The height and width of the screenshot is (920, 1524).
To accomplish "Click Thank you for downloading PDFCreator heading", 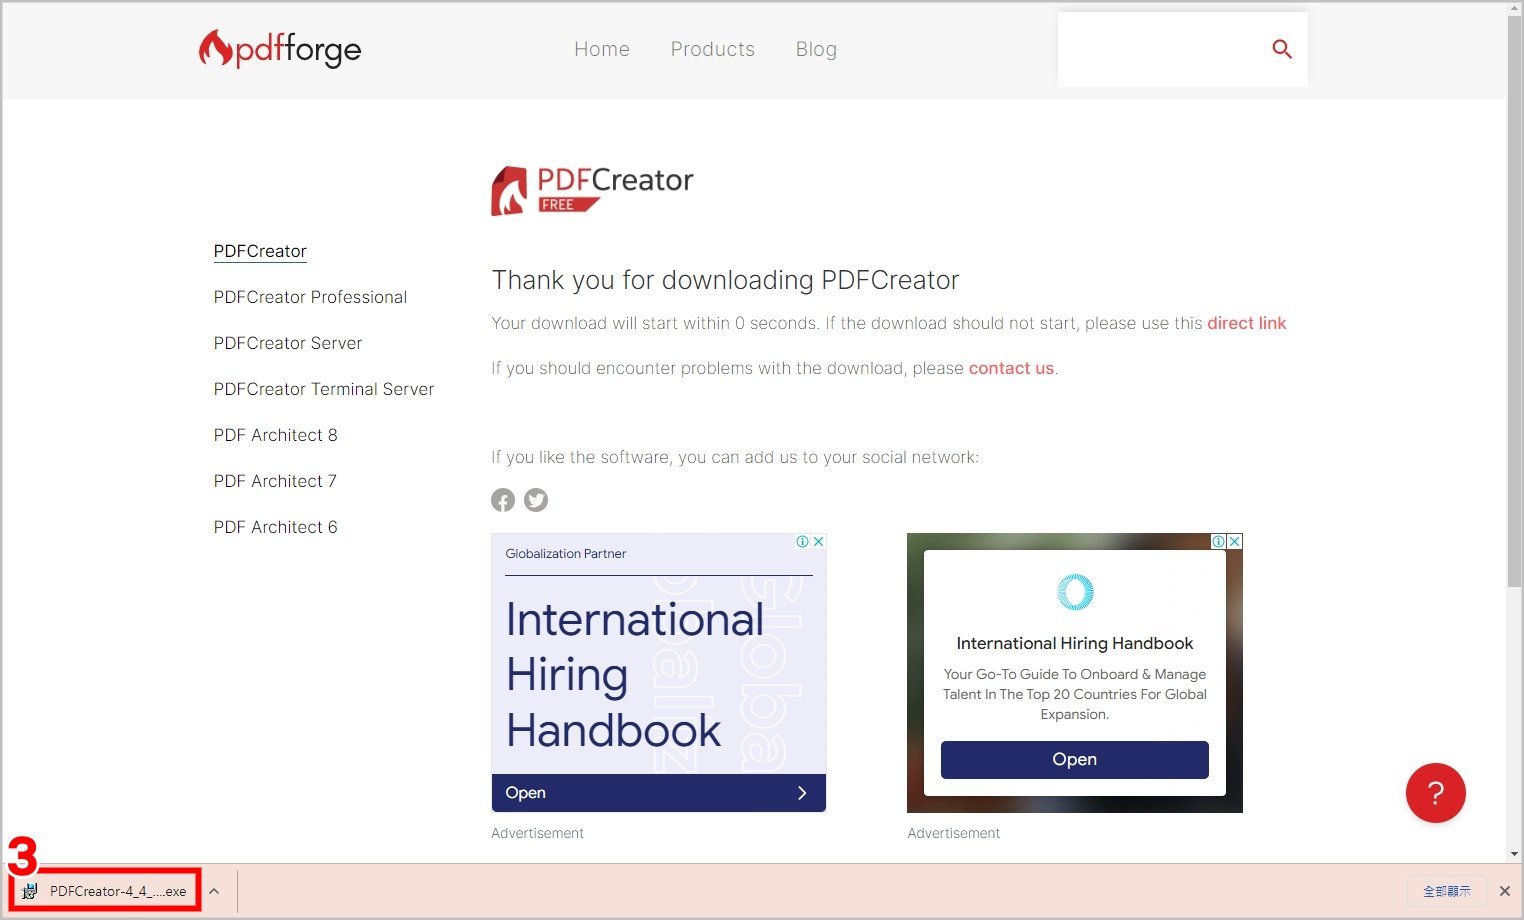I will (x=725, y=280).
